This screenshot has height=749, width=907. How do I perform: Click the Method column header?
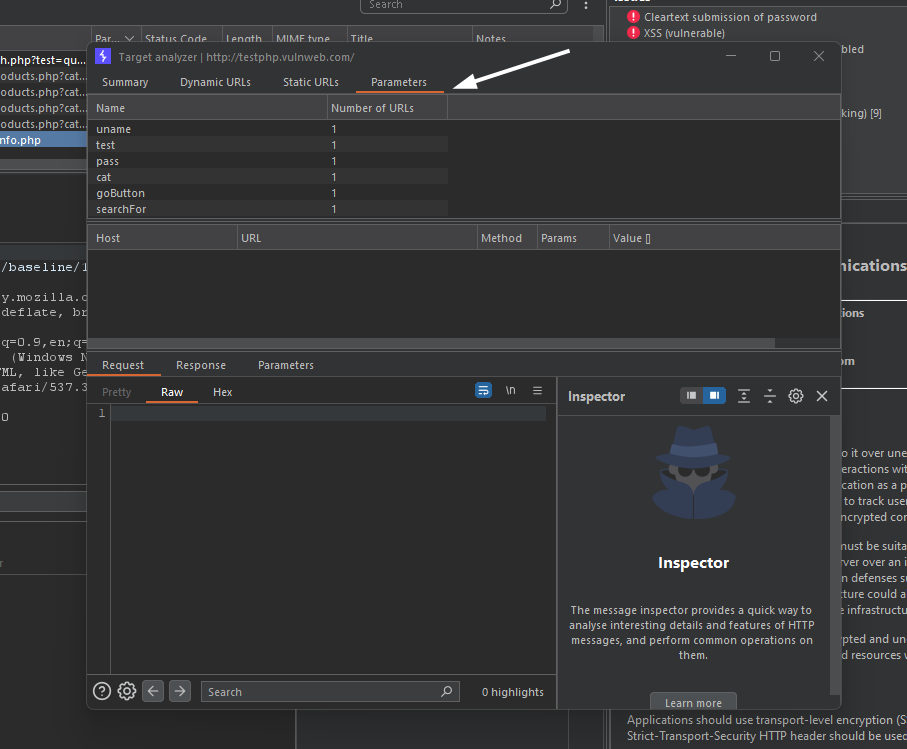pos(507,238)
